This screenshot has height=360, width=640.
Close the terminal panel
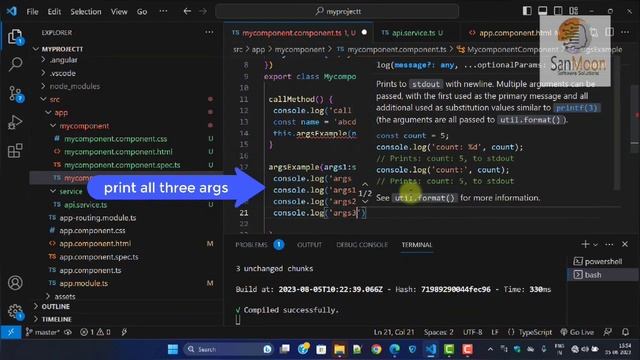pyautogui.click(x=625, y=244)
